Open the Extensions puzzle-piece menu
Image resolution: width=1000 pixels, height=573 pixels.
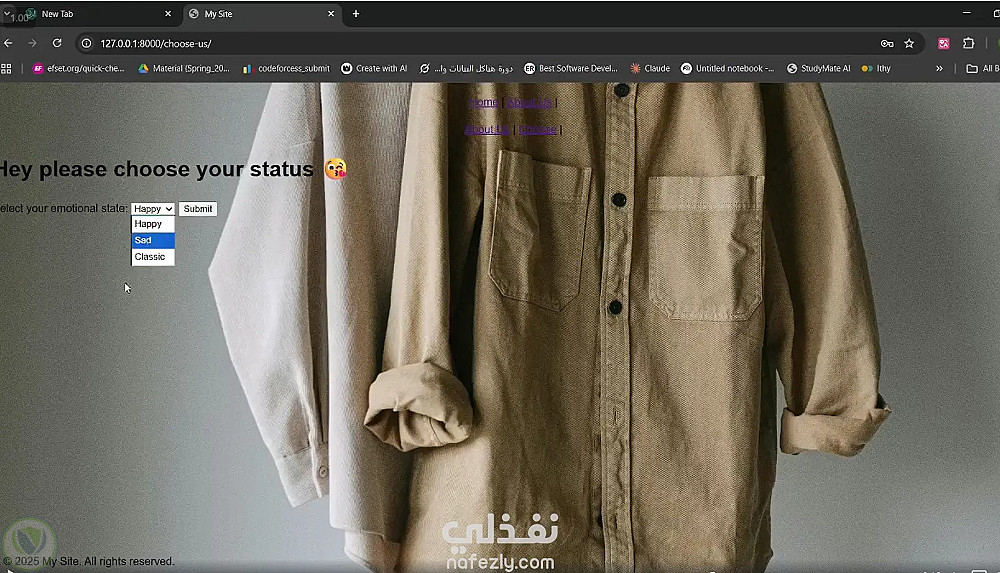point(968,43)
